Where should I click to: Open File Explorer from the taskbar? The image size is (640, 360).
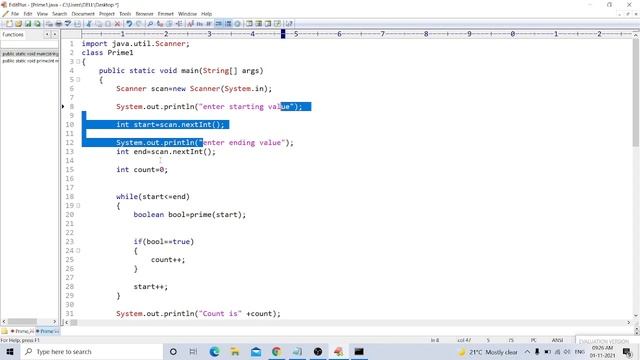click(235, 351)
